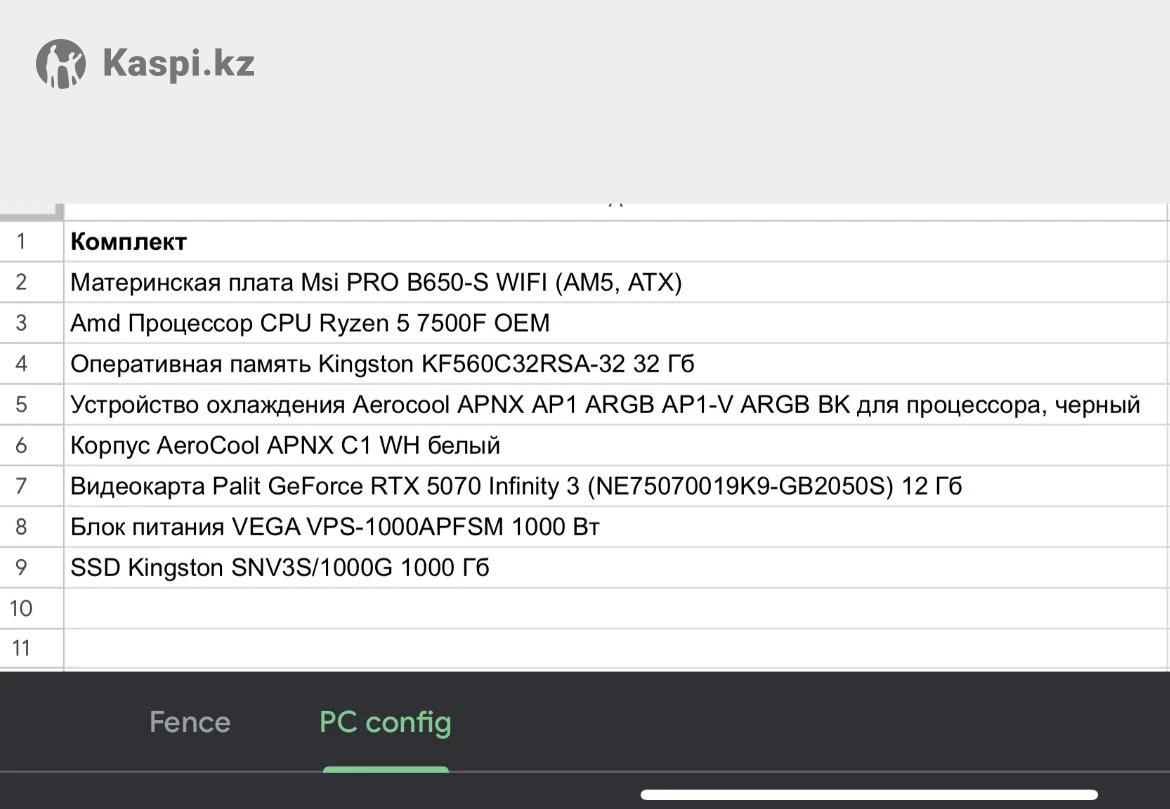Image resolution: width=1170 pixels, height=809 pixels.
Task: Select the SSD Kingston SNV3S/1000G cell
Action: [280, 568]
